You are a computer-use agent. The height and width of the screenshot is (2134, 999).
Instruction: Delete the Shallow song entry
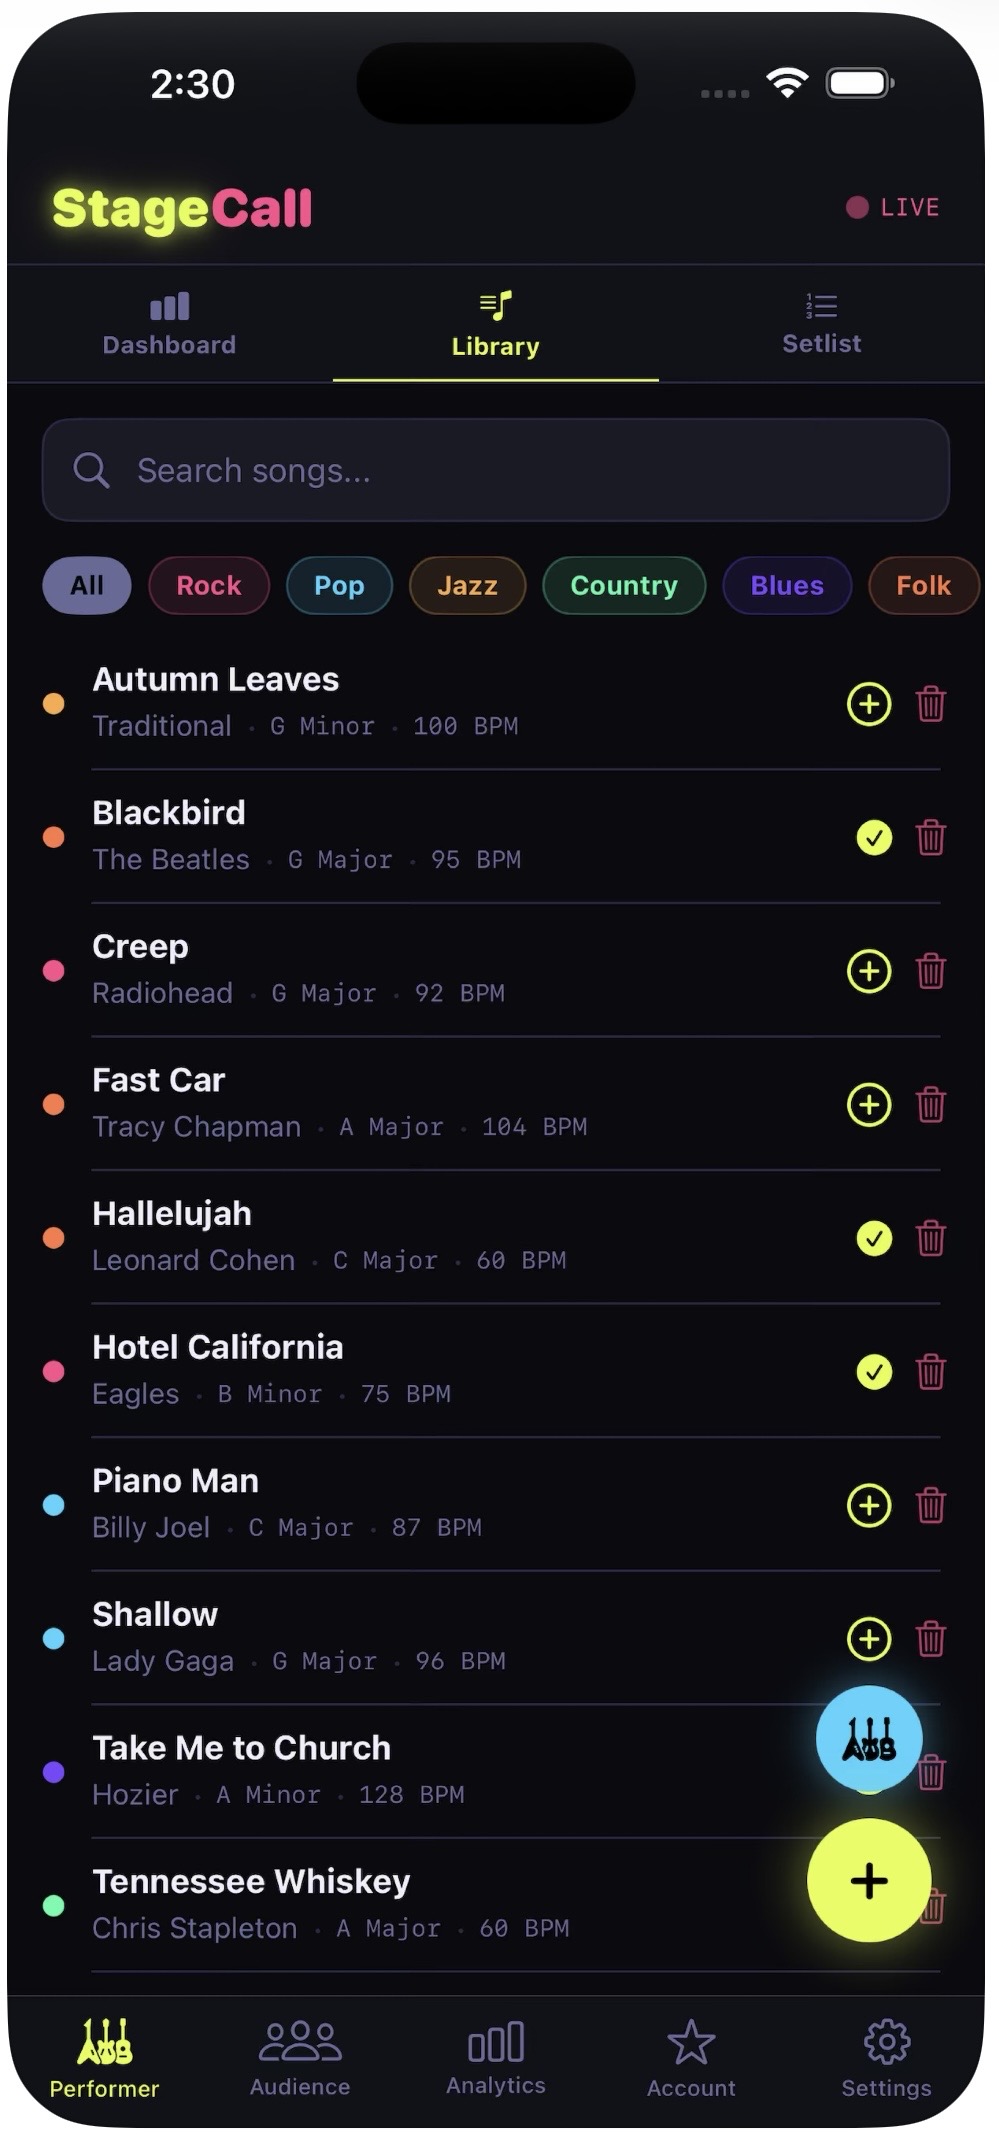[931, 1639]
